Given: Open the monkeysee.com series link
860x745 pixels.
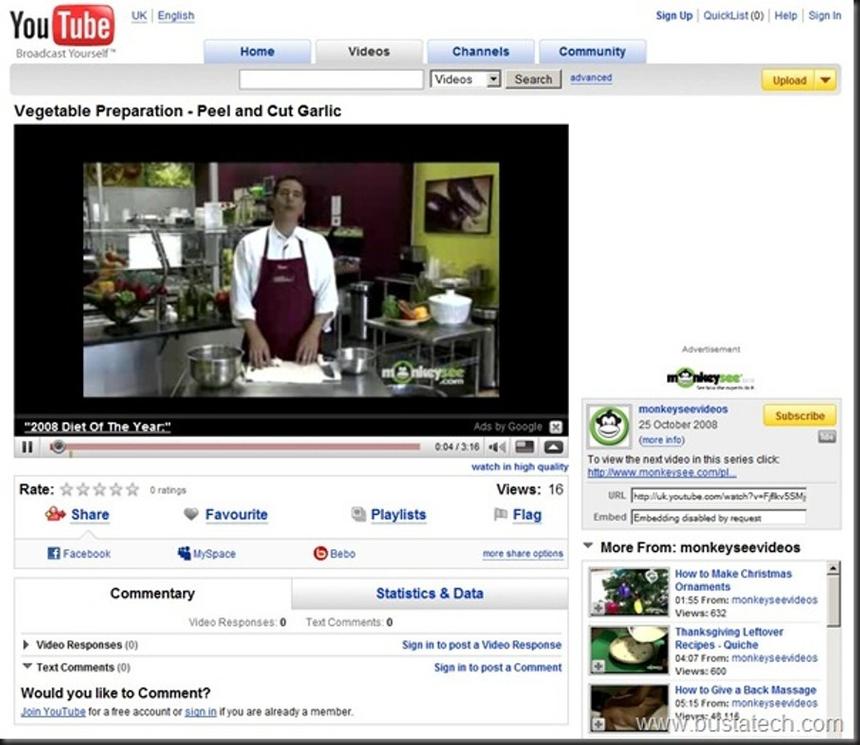Looking at the screenshot, I should (661, 472).
